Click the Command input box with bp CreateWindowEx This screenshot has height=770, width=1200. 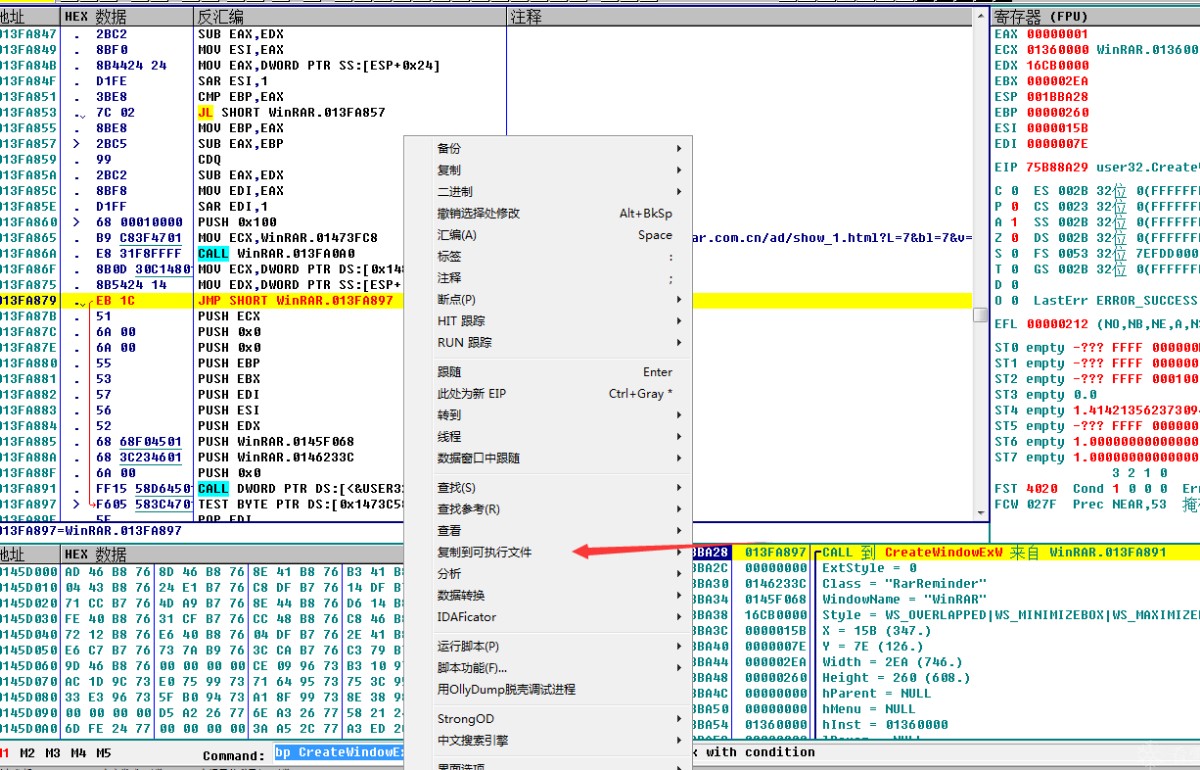[x=340, y=753]
